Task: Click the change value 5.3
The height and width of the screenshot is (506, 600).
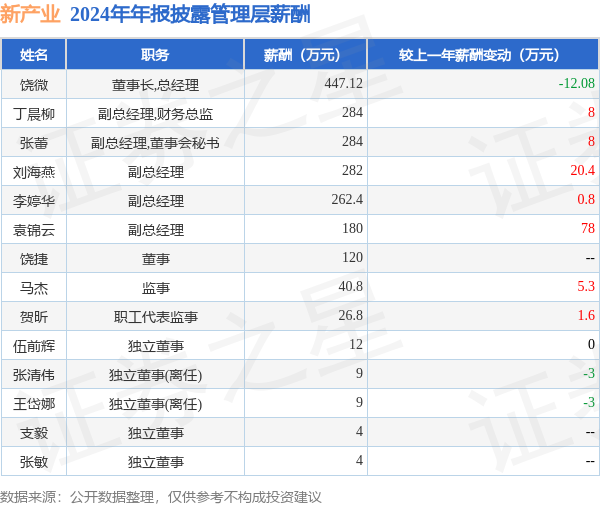Action: [586, 286]
